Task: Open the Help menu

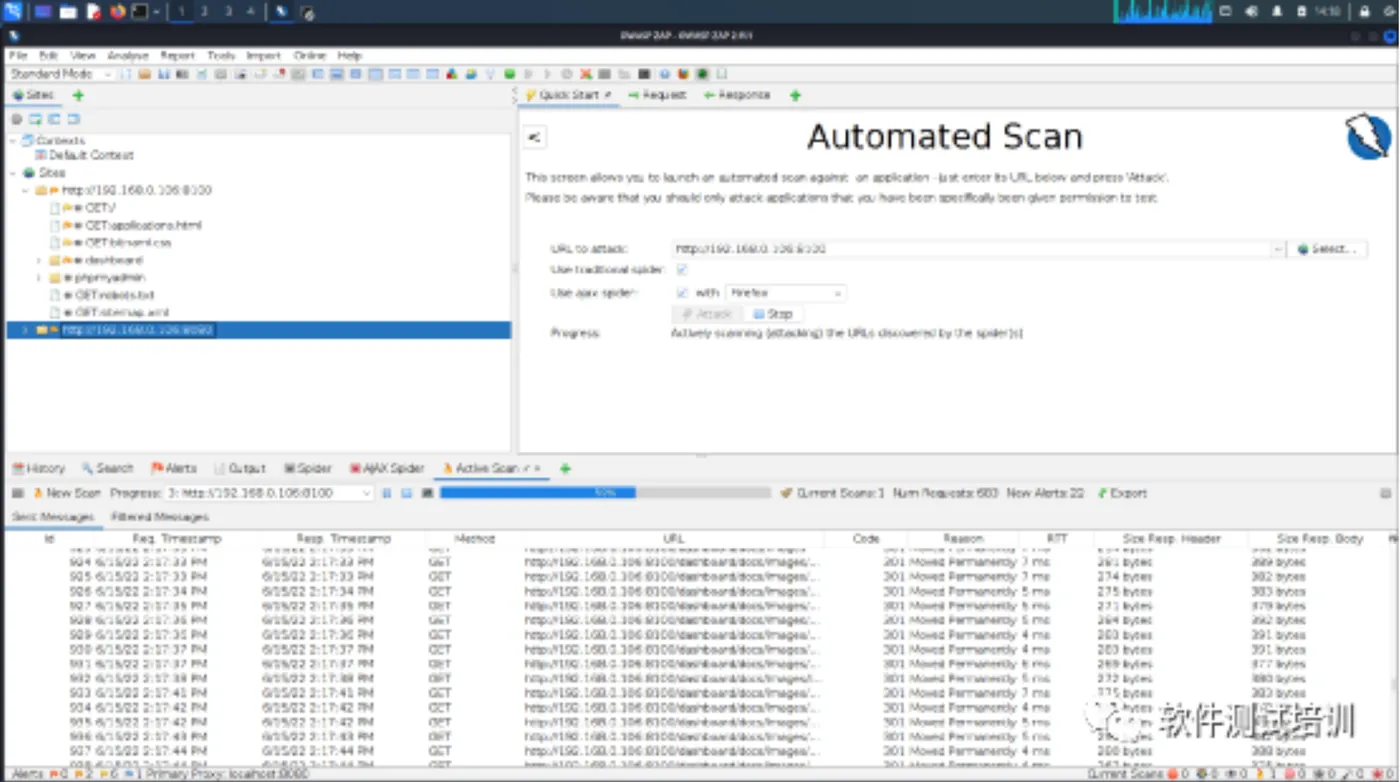Action: pyautogui.click(x=349, y=56)
